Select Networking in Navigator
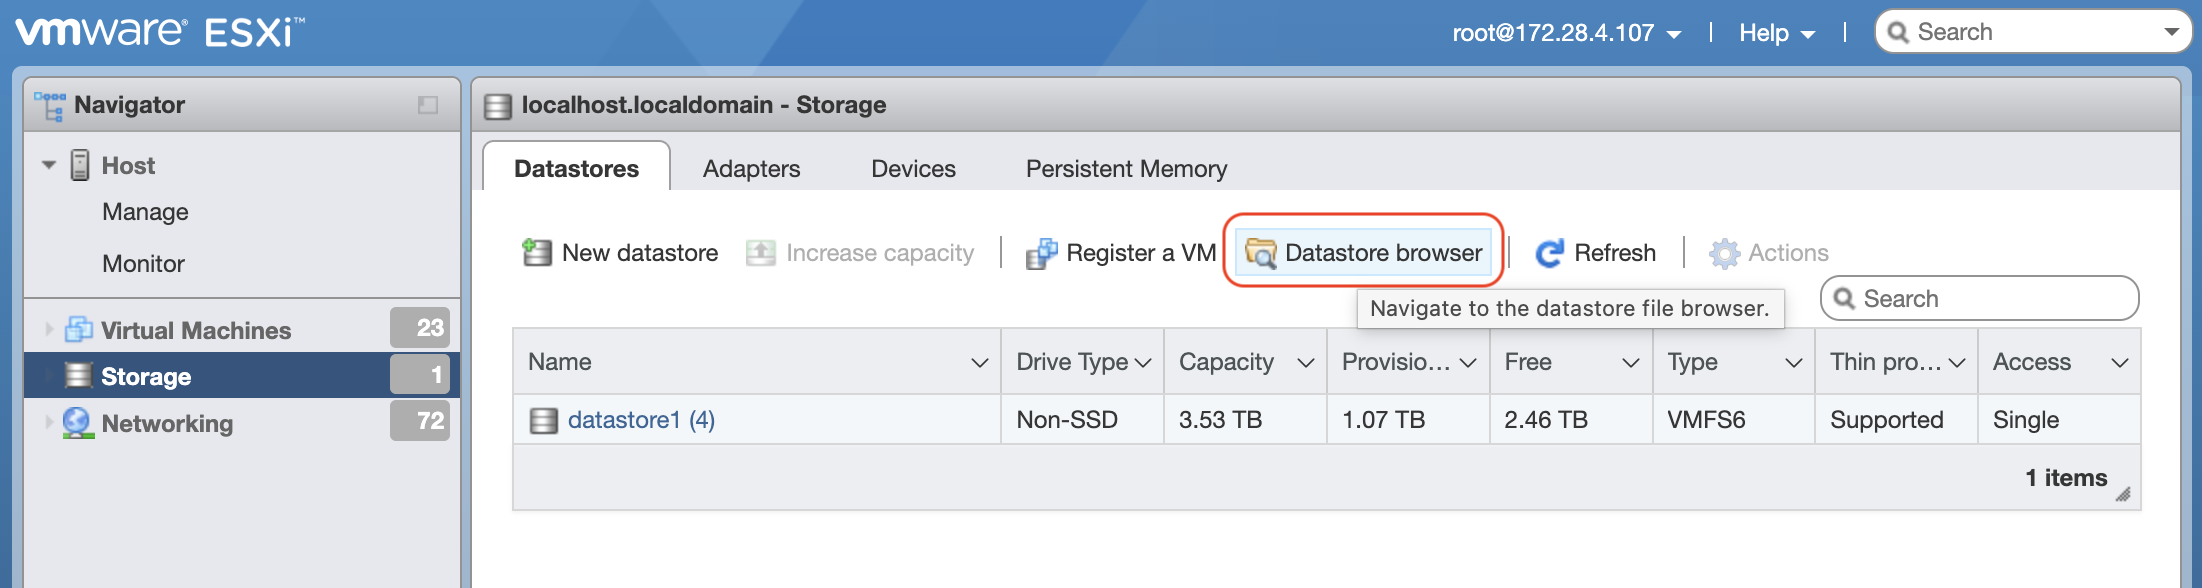 click(167, 424)
